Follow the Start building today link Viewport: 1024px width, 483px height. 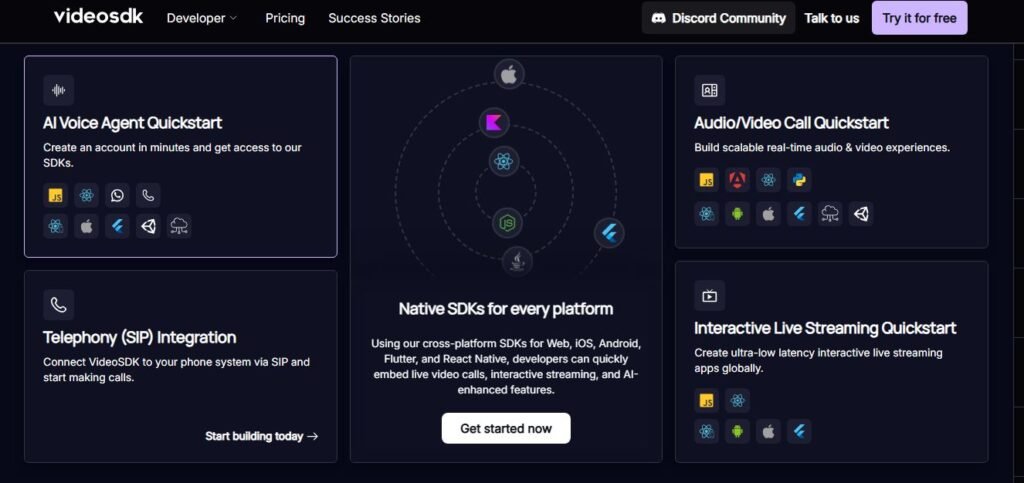(x=261, y=436)
